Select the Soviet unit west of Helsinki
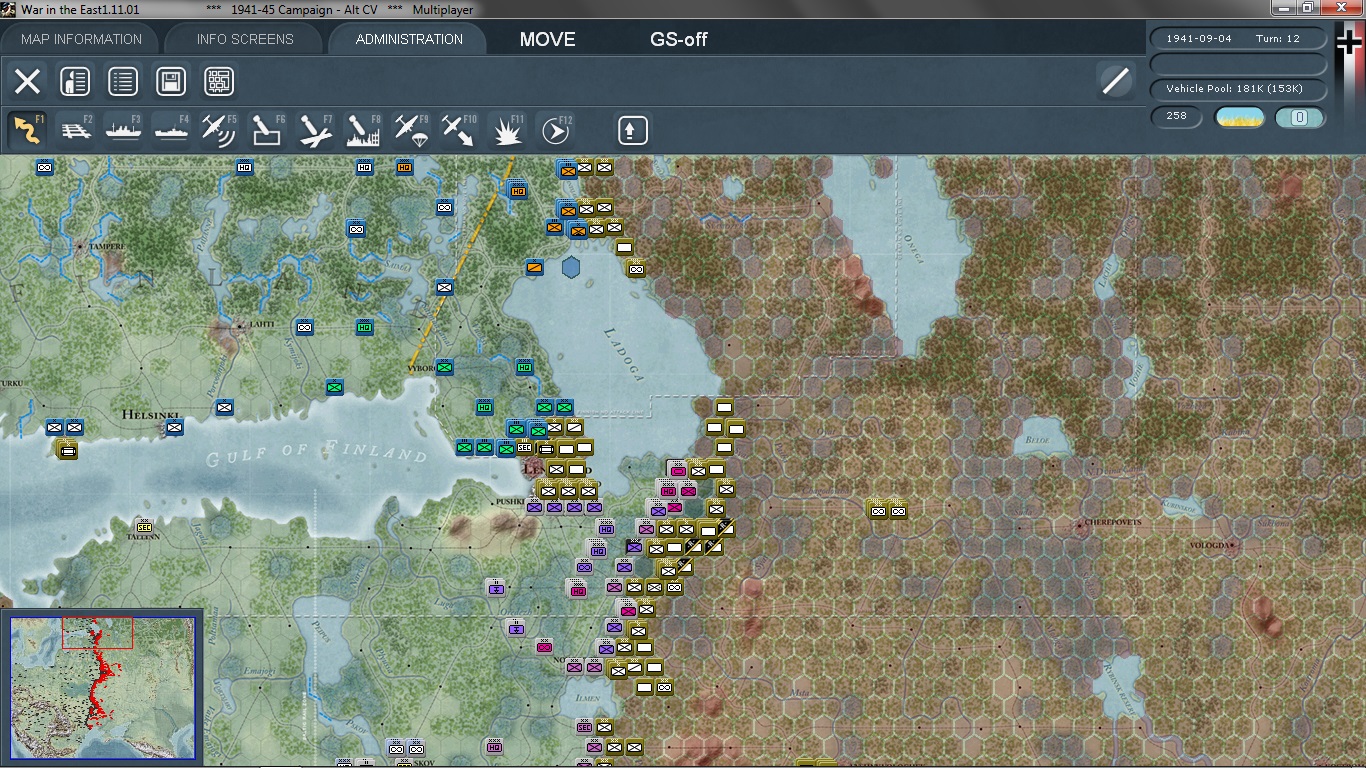The height and width of the screenshot is (768, 1366). [68, 450]
